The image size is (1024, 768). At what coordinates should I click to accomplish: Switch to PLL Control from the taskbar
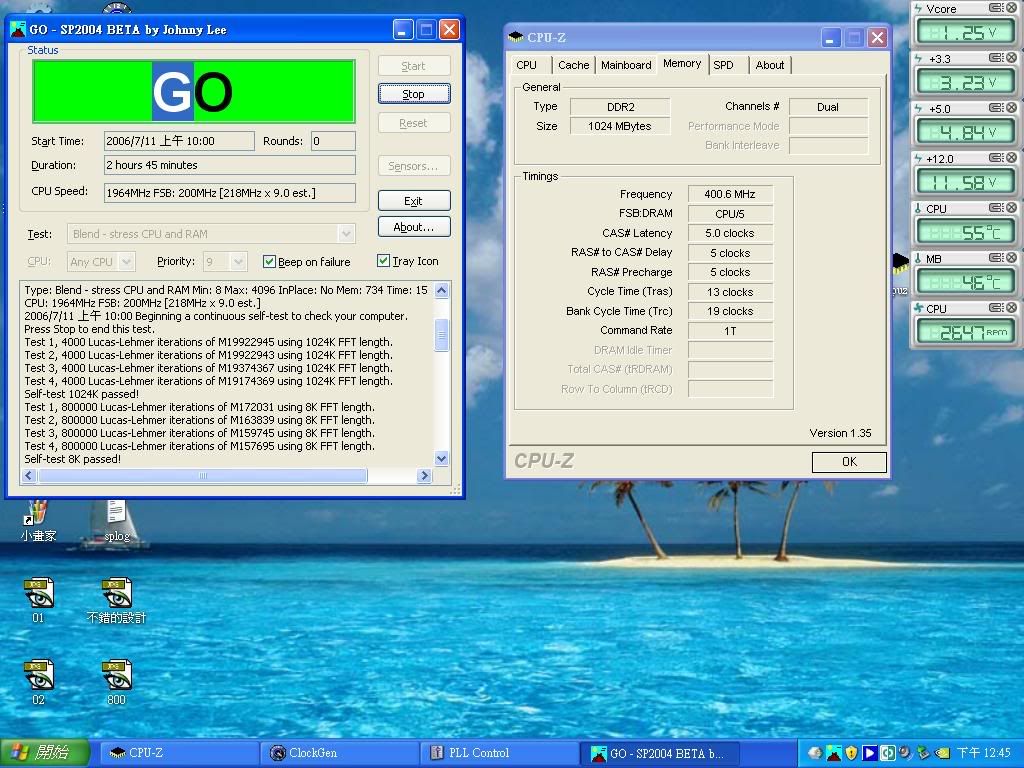pos(499,753)
